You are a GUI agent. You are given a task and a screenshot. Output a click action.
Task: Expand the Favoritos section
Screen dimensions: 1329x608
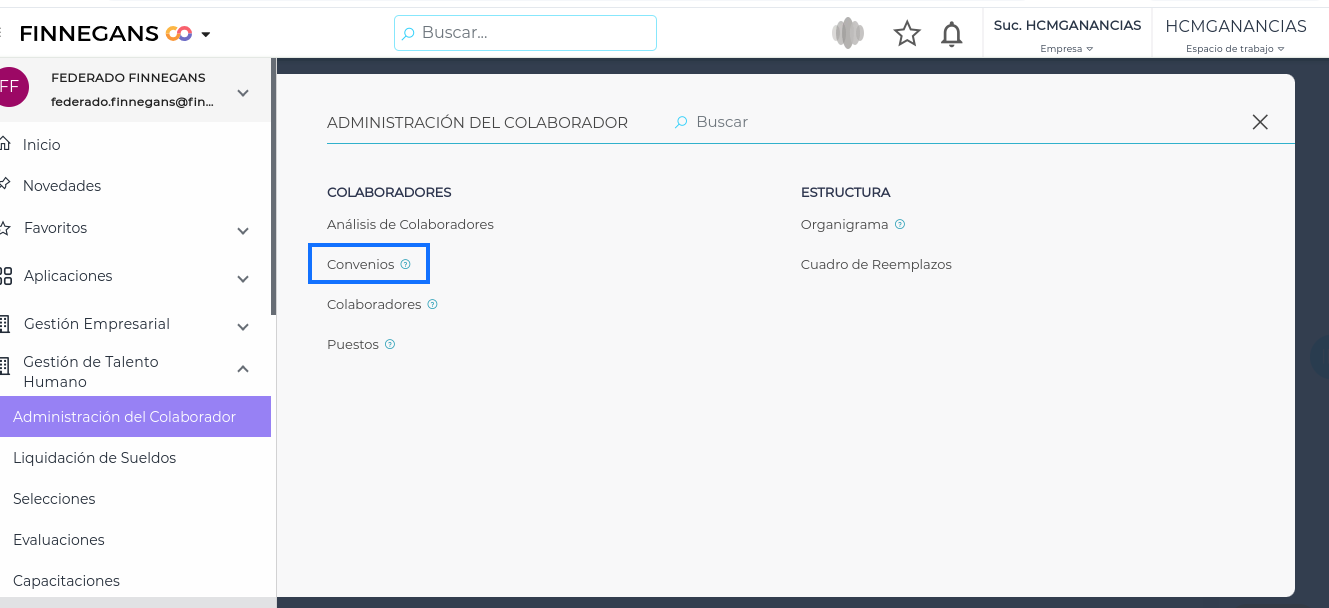coord(242,230)
